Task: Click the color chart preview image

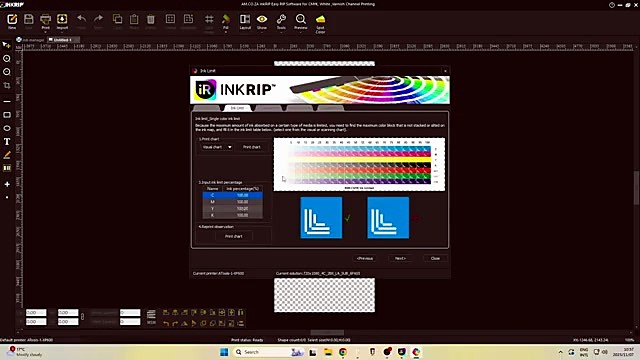Action: click(359, 164)
